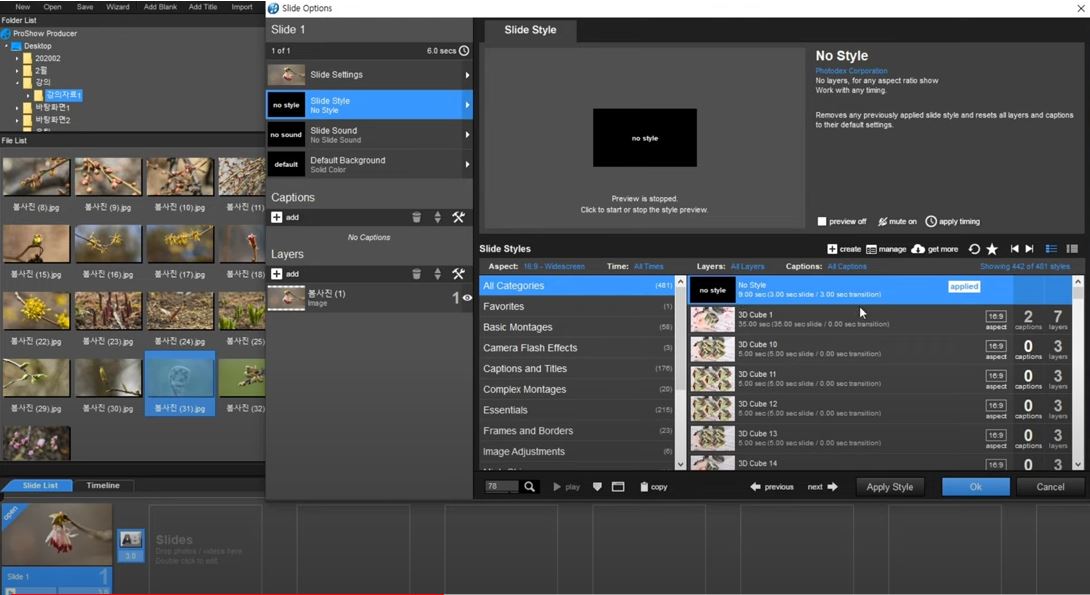Viewport: 1090px width, 595px height.
Task: Click the apply timing clock icon
Action: pyautogui.click(x=931, y=221)
